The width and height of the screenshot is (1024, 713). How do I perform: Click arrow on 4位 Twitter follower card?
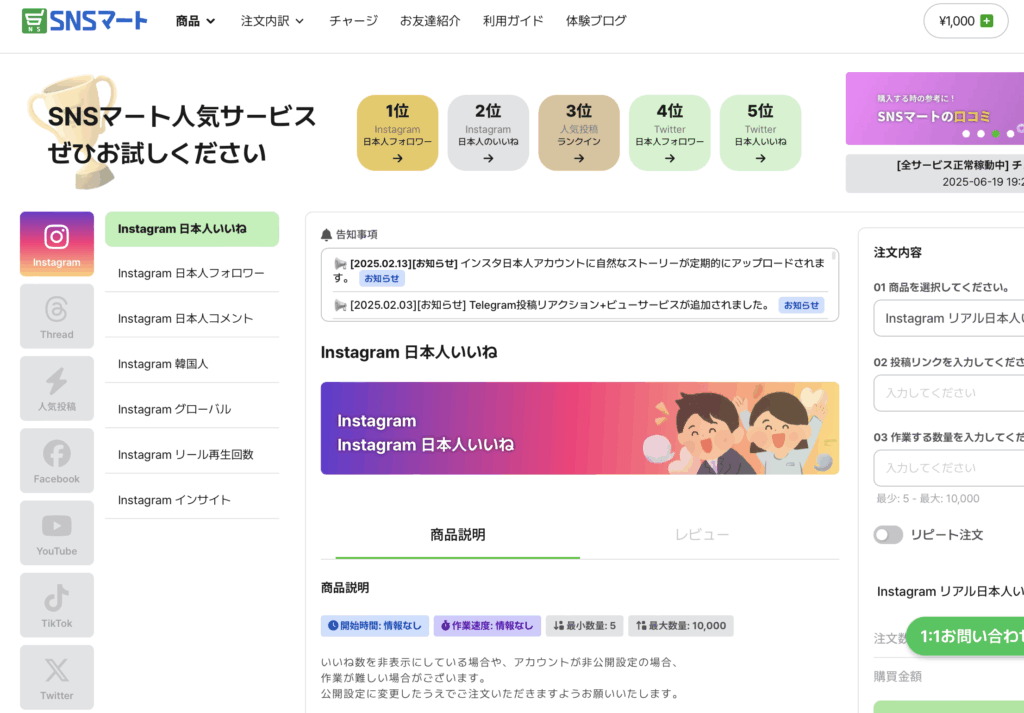pos(669,158)
